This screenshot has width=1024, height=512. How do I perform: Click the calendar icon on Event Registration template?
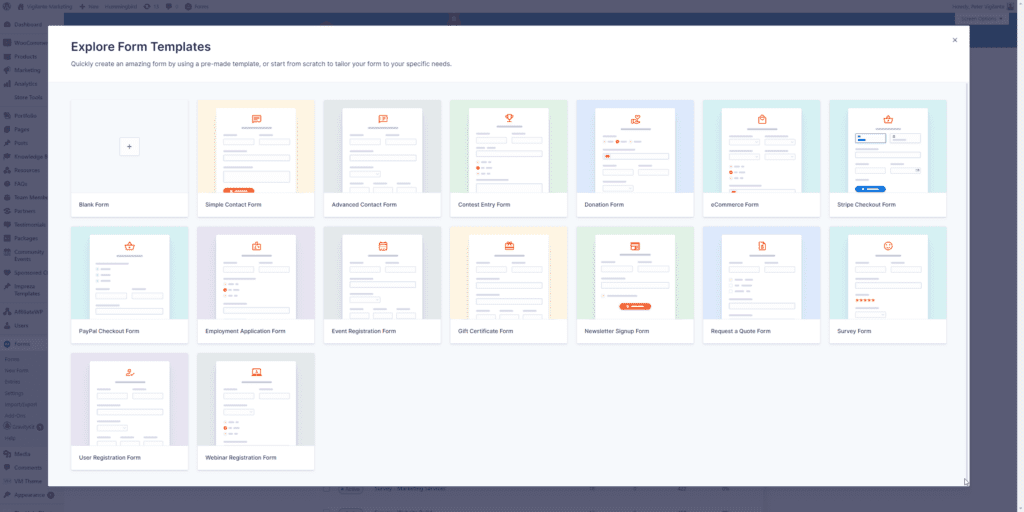point(383,245)
